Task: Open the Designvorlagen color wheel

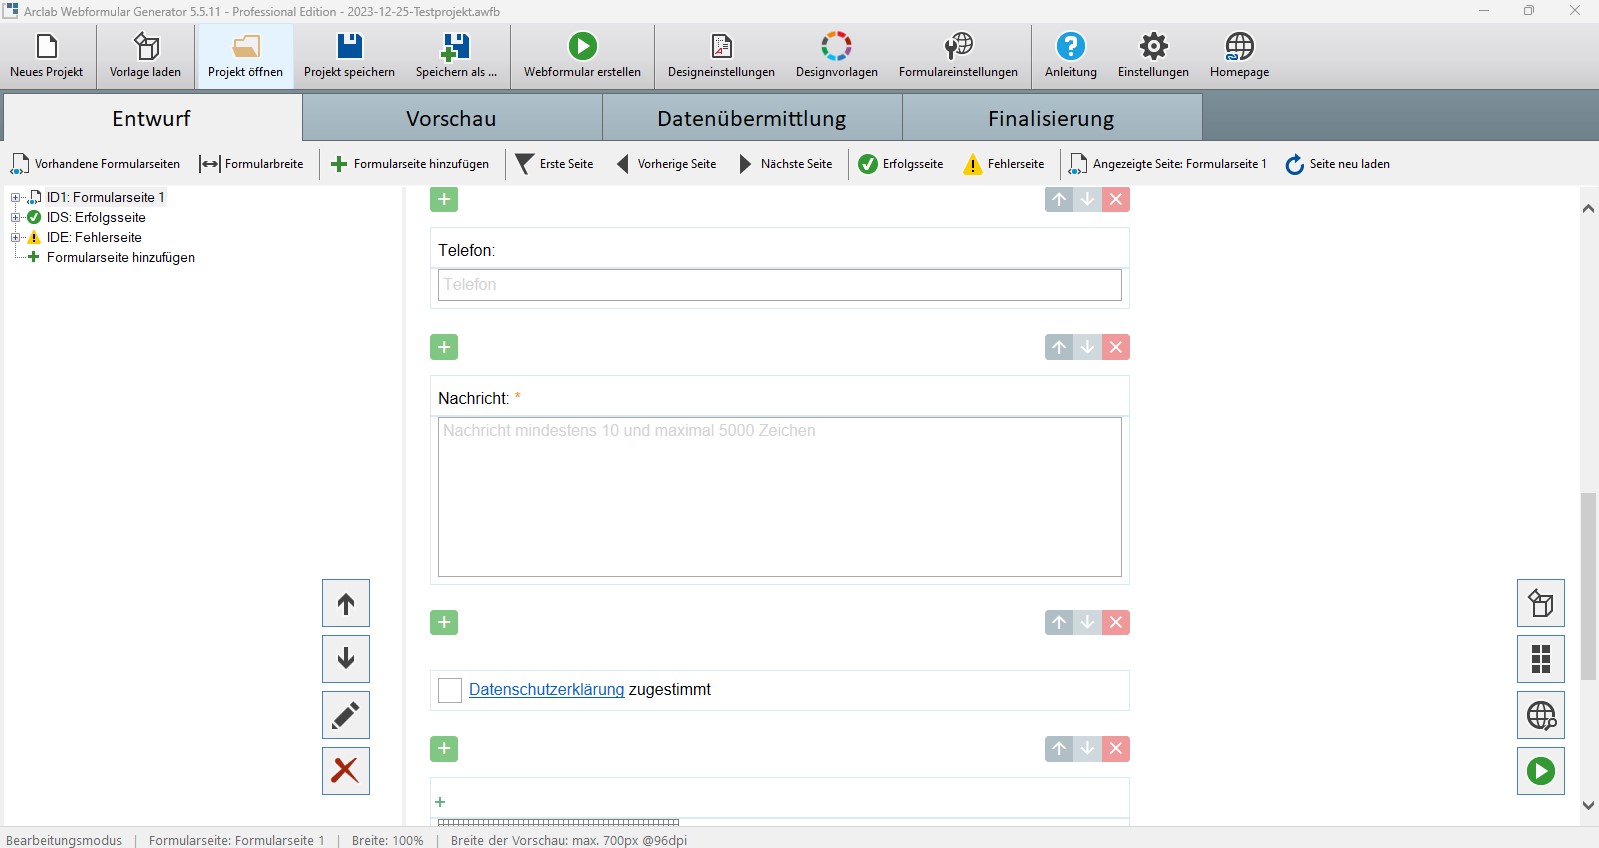Action: click(836, 47)
